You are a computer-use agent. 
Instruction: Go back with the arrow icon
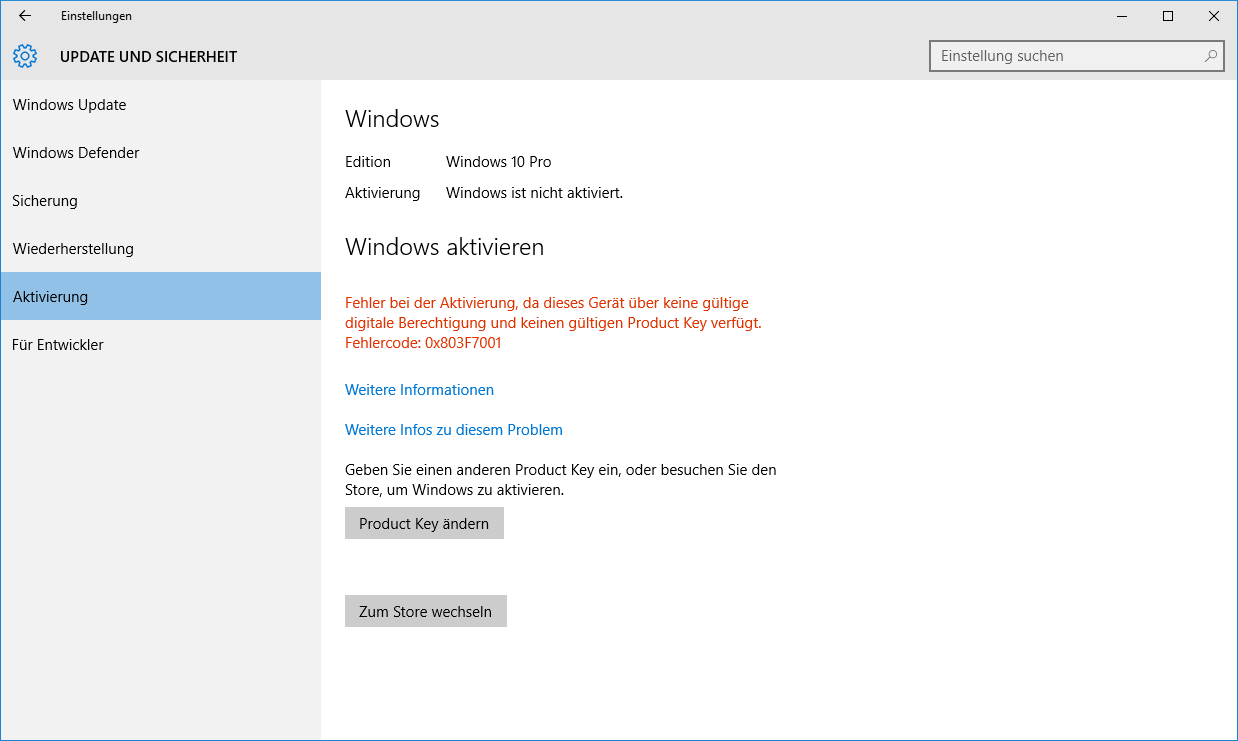coord(25,16)
